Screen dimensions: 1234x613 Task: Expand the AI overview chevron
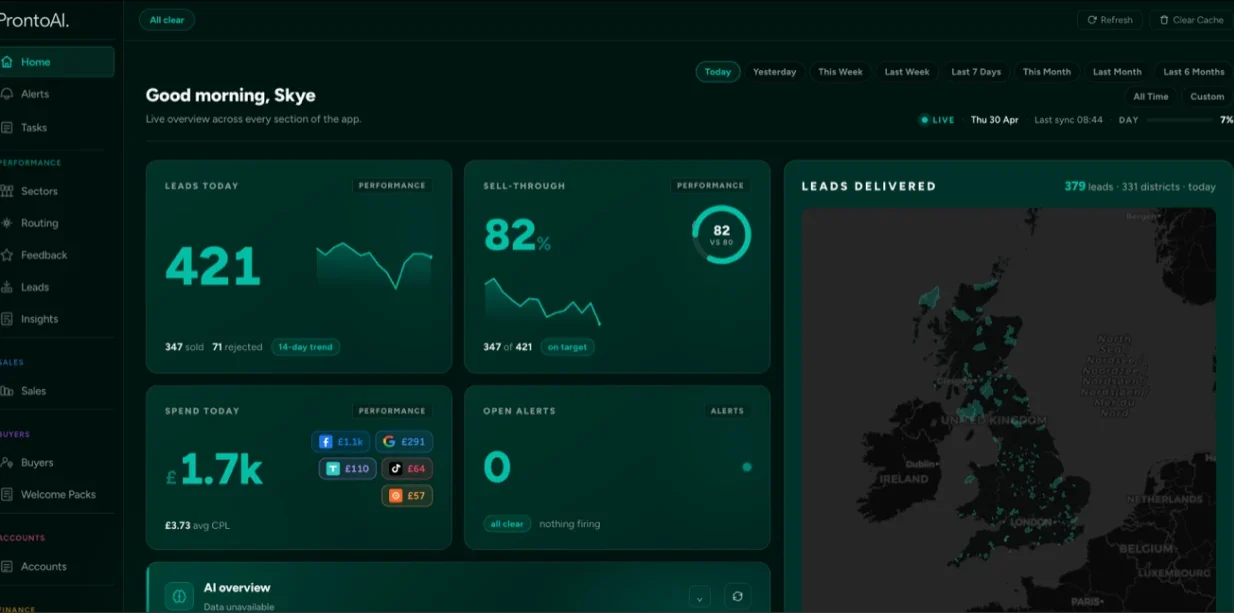(x=700, y=597)
